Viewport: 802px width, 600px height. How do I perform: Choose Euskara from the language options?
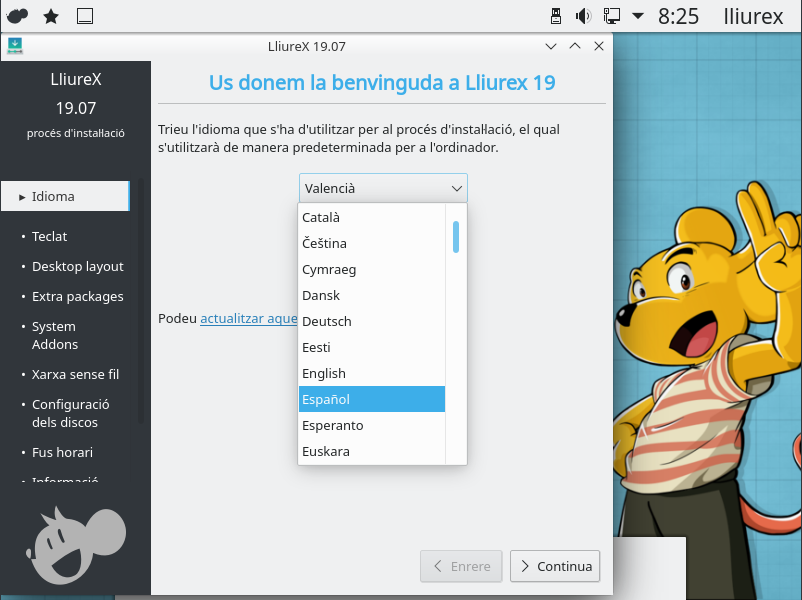point(372,451)
